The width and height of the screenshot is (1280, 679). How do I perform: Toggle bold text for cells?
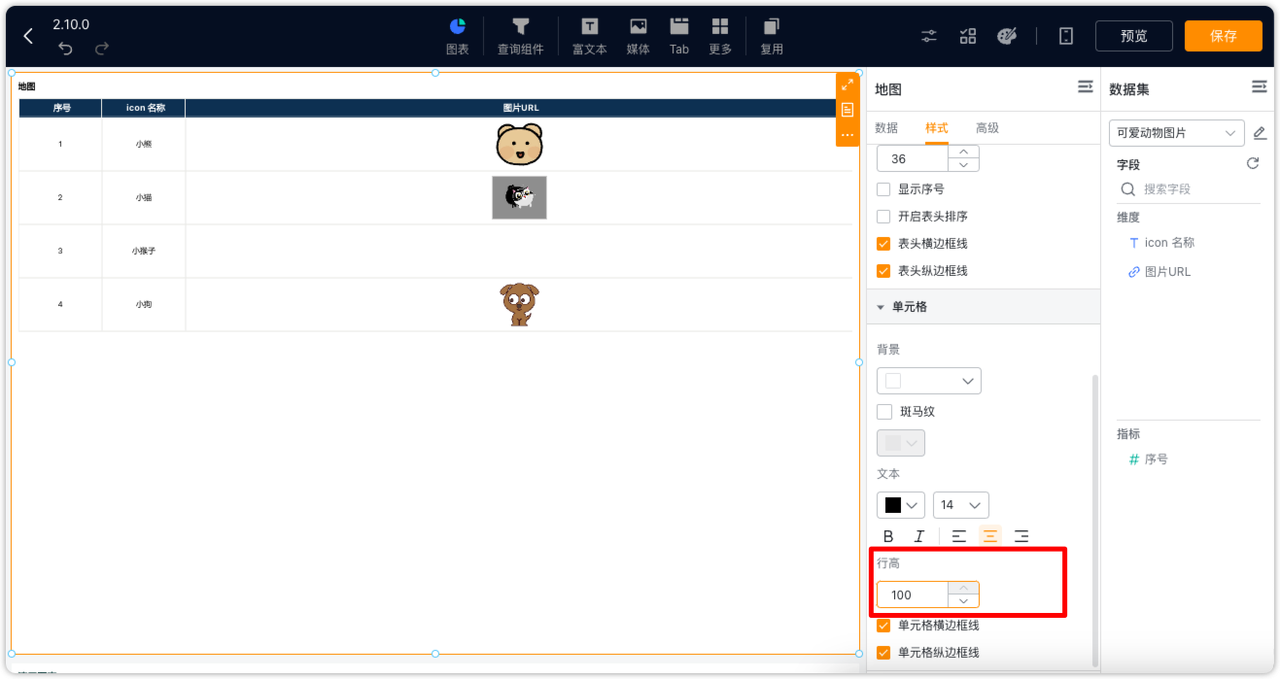coord(888,536)
